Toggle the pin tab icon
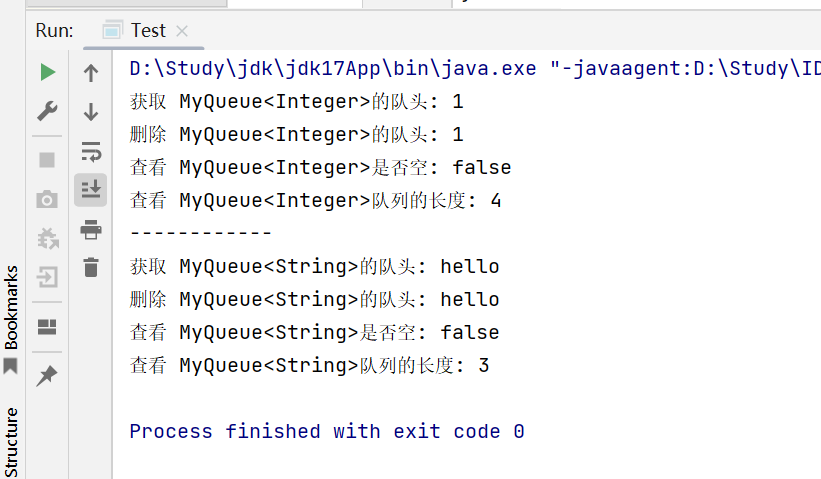 tap(47, 376)
